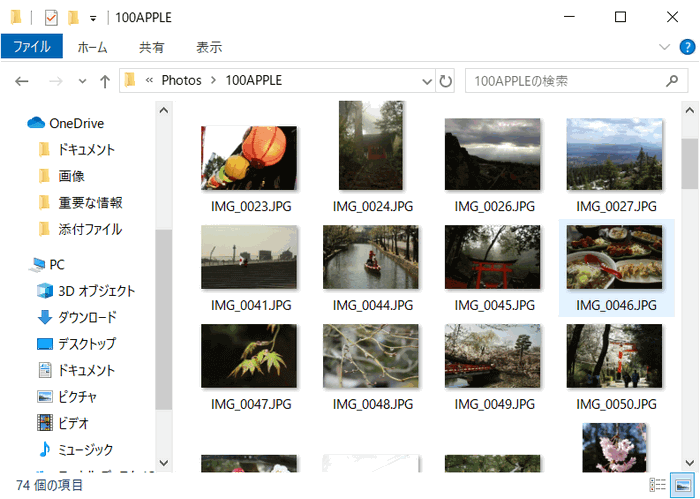
Task: Click the file list scroll down arrow
Action: pyautogui.click(x=689, y=463)
